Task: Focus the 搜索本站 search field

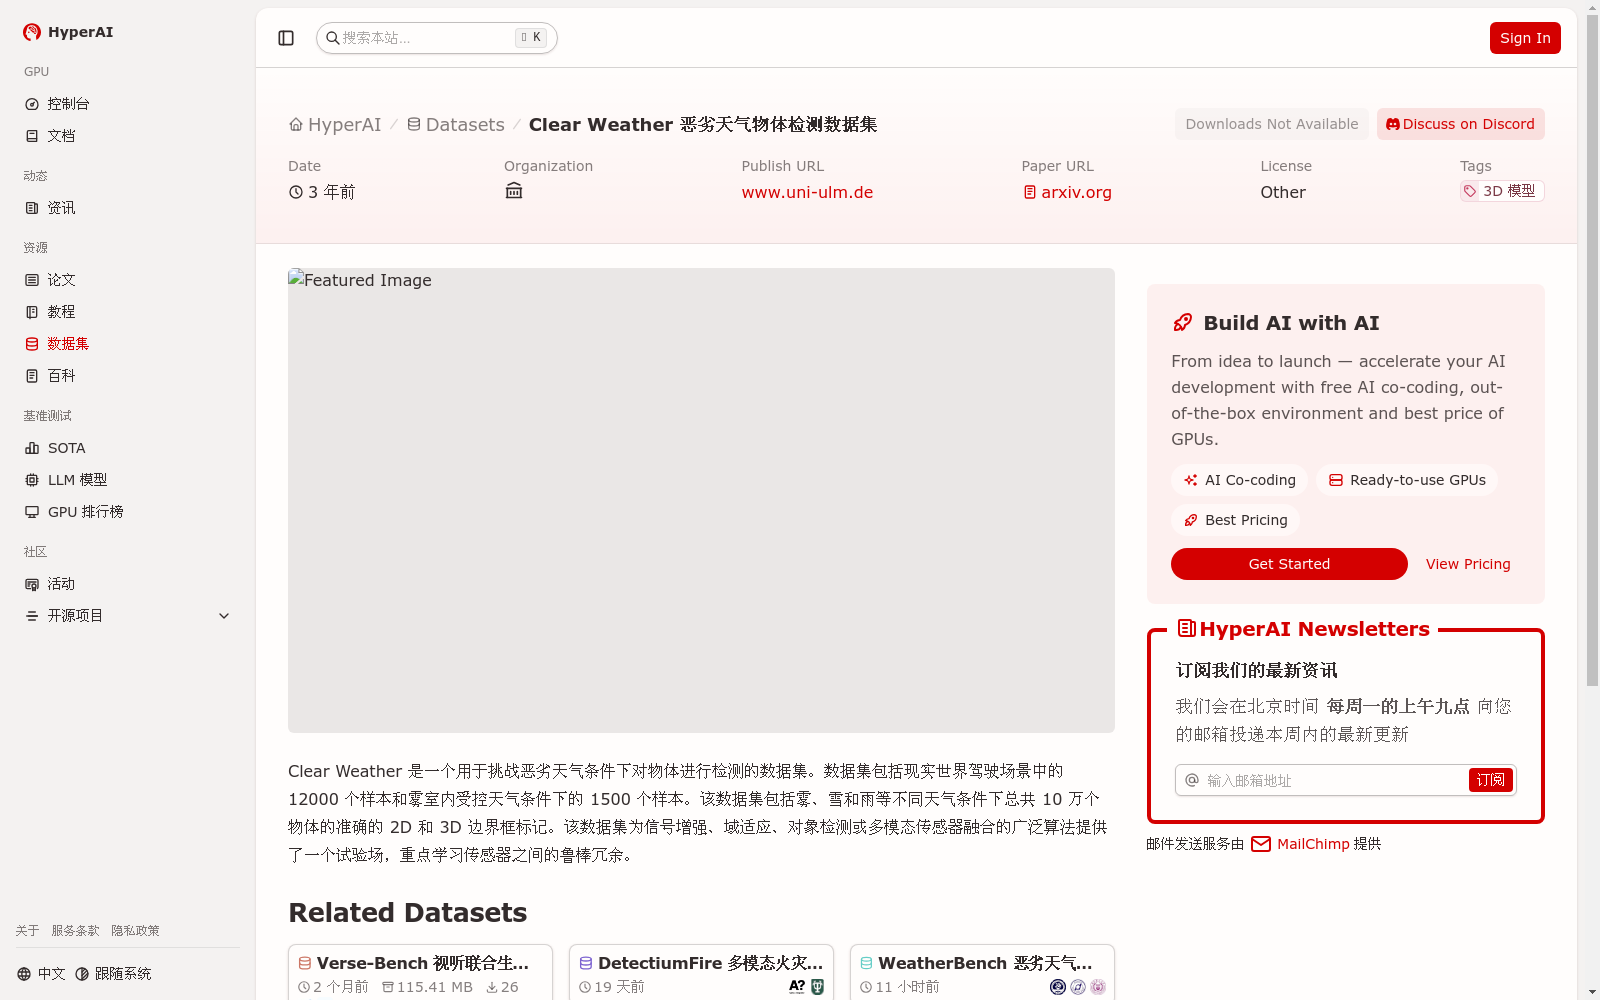Action: [x=437, y=38]
